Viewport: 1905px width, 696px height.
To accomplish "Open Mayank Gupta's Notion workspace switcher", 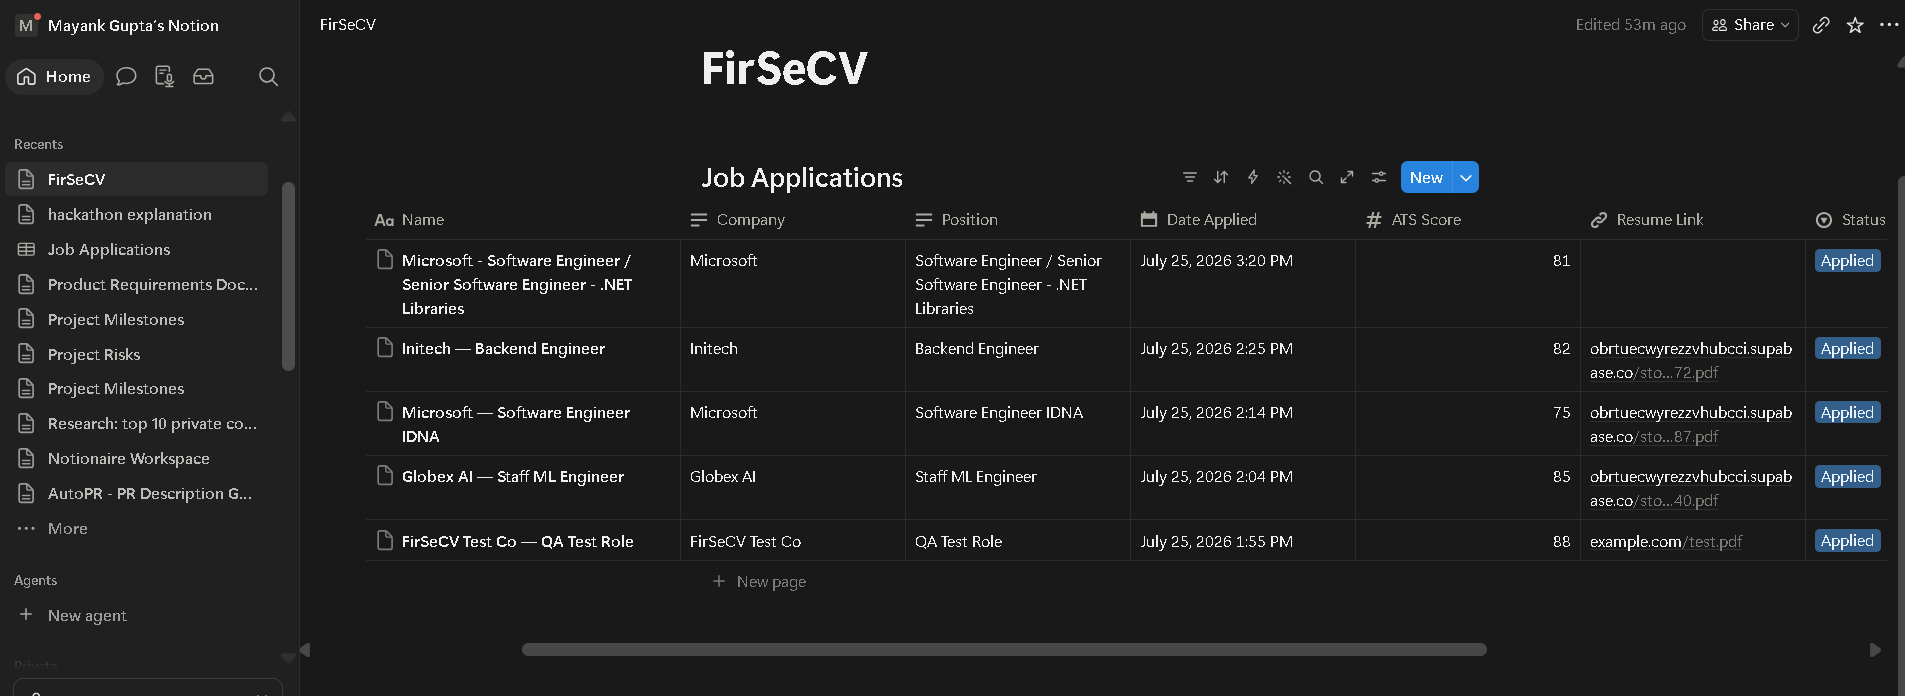I will click(118, 25).
